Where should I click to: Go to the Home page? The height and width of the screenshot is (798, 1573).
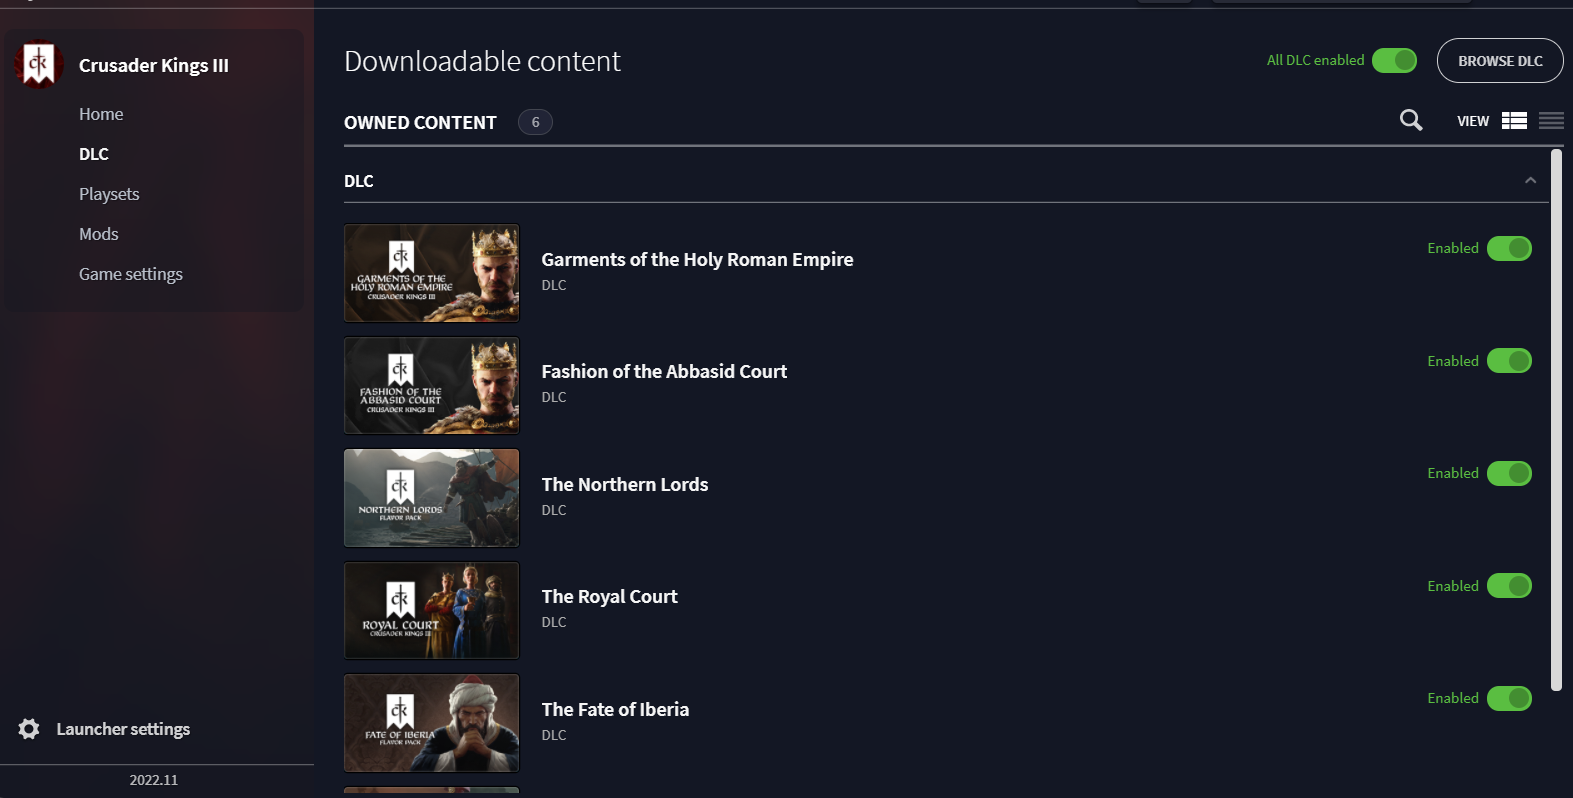coord(101,114)
